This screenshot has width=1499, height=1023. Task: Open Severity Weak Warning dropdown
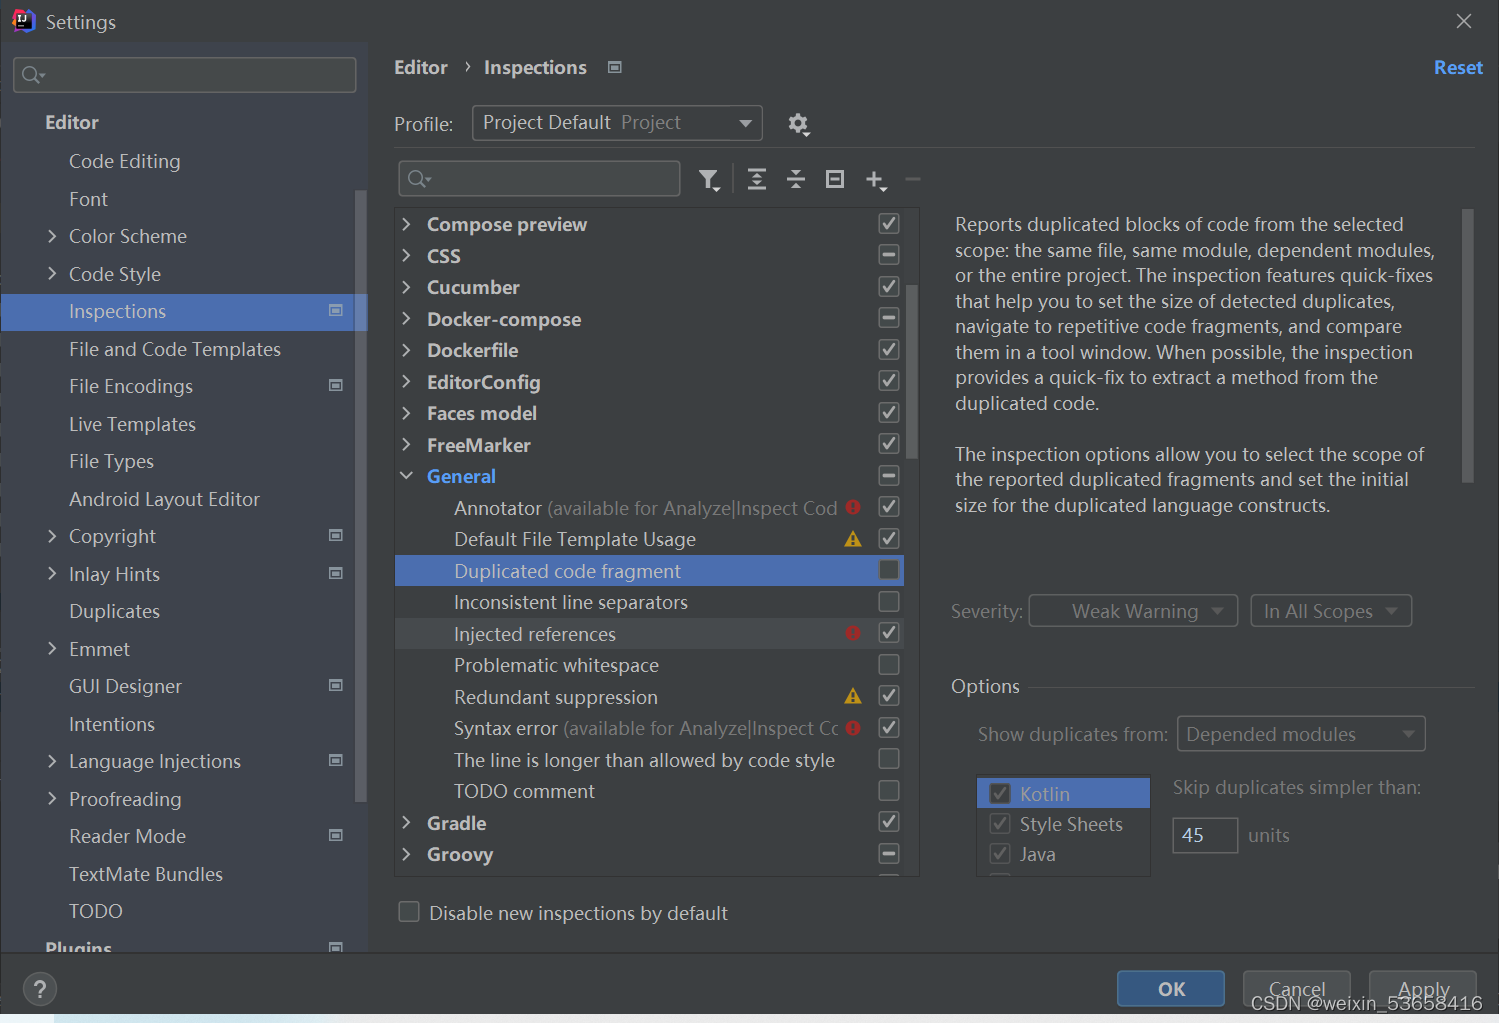point(1133,611)
